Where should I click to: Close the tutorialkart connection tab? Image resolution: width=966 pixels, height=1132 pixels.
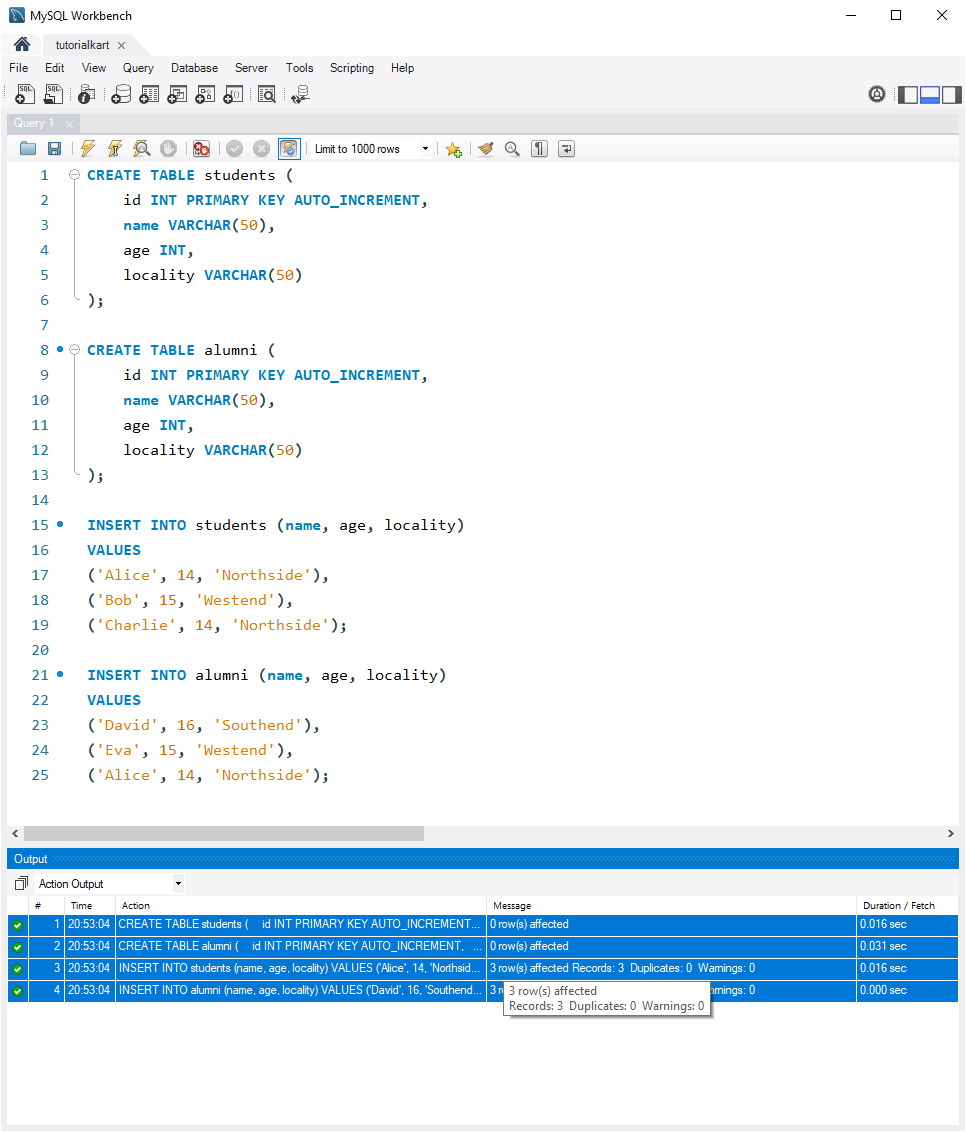click(121, 45)
